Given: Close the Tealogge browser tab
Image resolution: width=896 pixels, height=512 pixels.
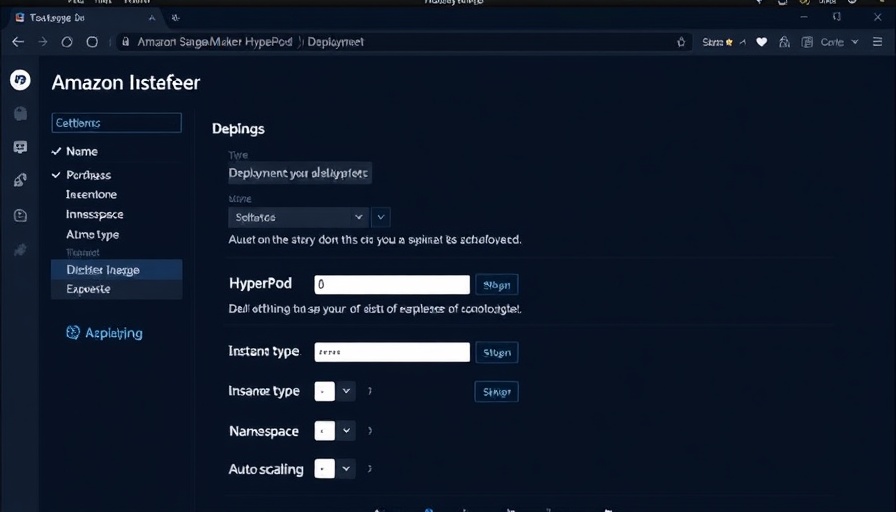Looking at the screenshot, I should pos(151,18).
